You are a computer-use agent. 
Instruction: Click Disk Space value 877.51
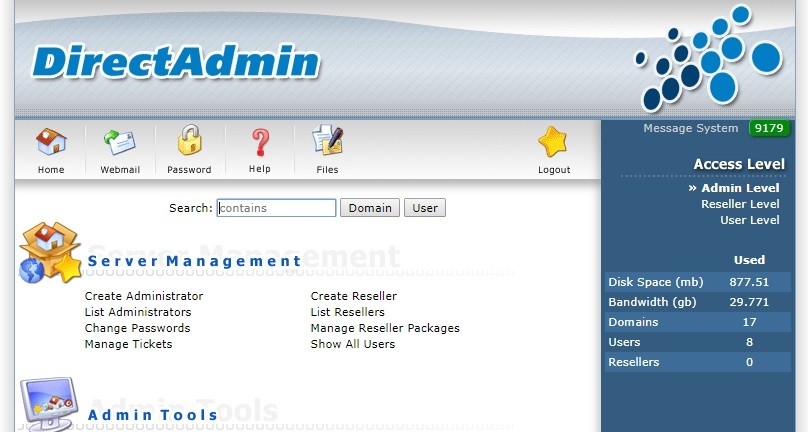(749, 282)
